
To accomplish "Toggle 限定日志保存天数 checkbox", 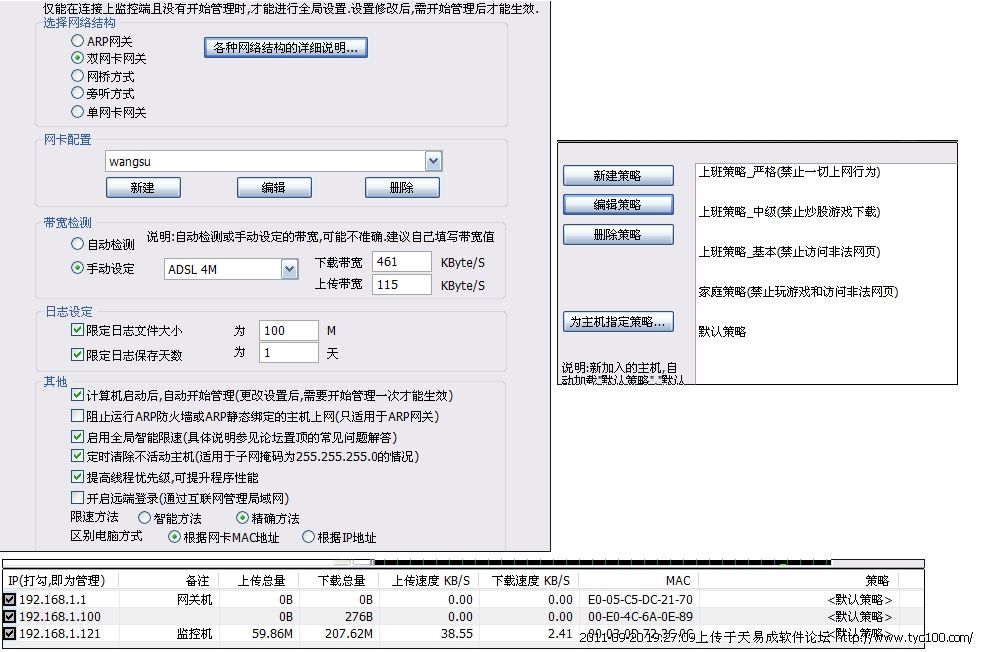I will click(78, 354).
